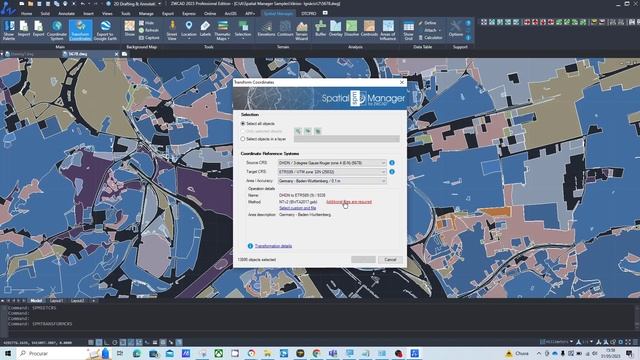Open the Annotate ribbon tab
This screenshot has height=360, width=640.
[x=67, y=13]
